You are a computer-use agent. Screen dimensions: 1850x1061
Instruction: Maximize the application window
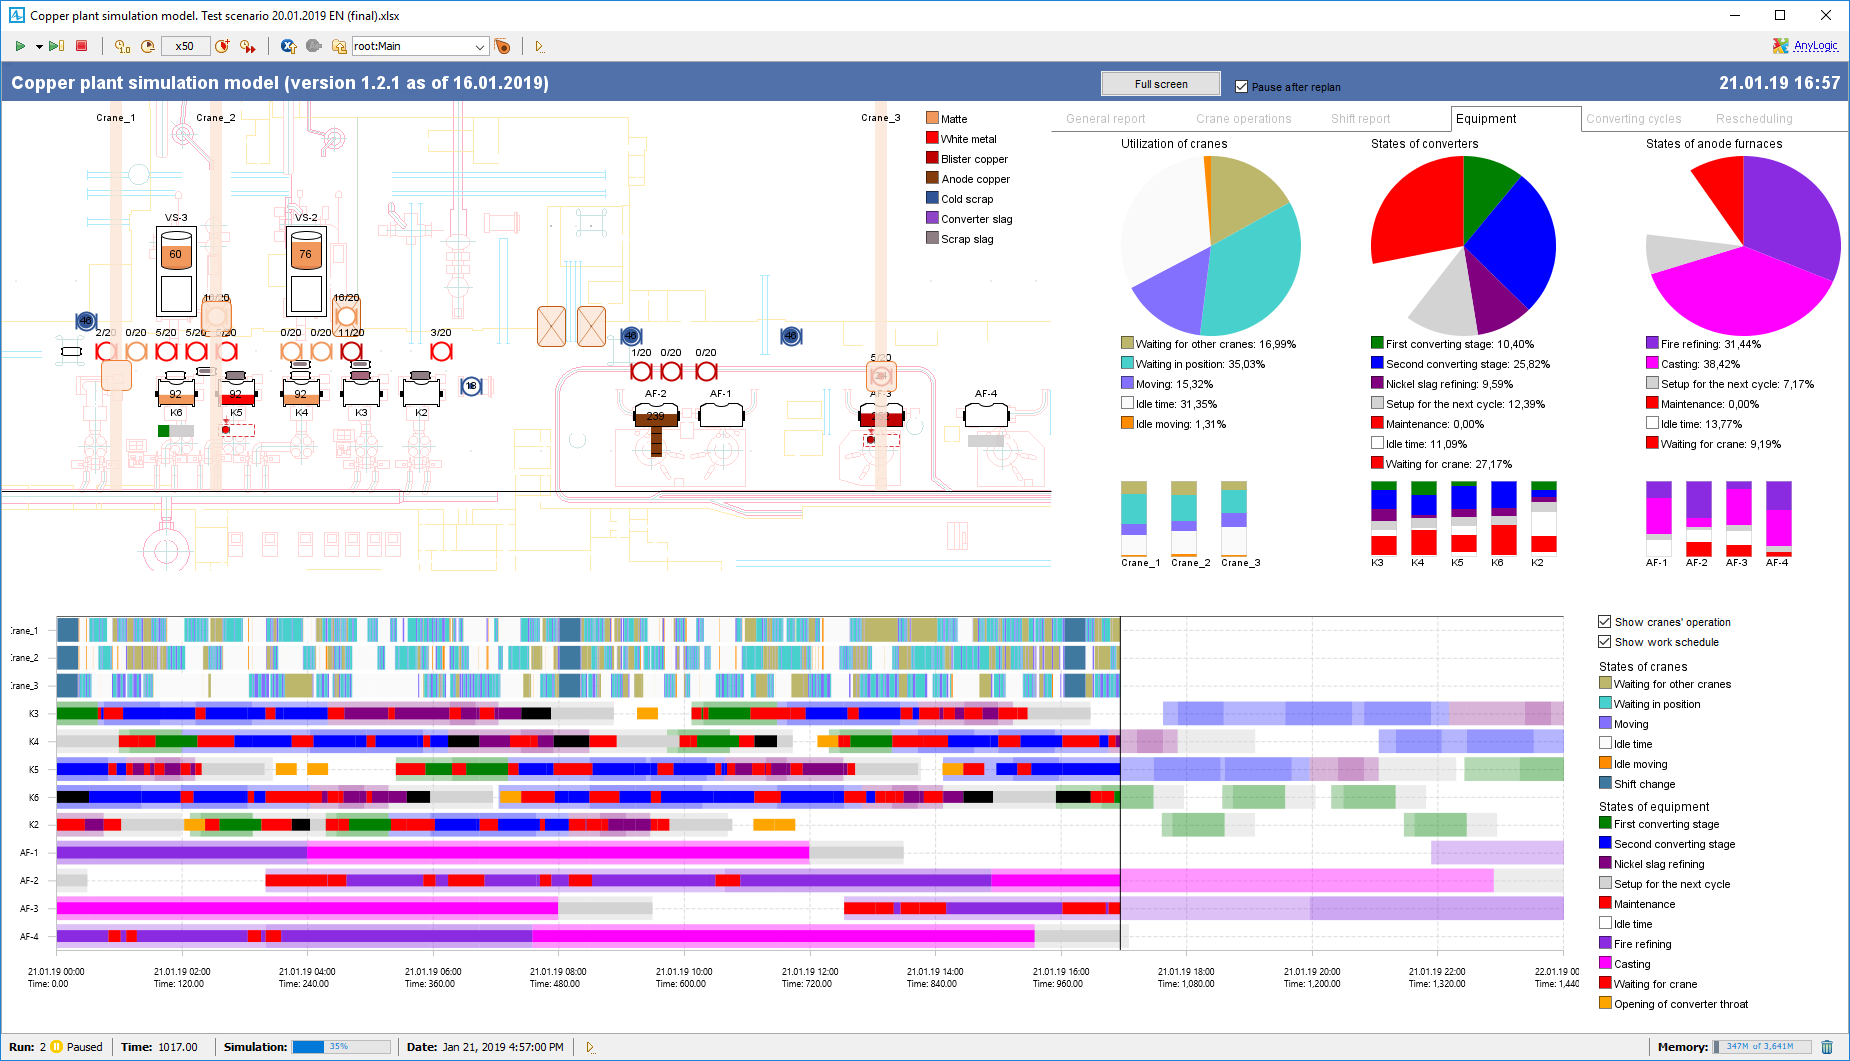[x=1780, y=15]
